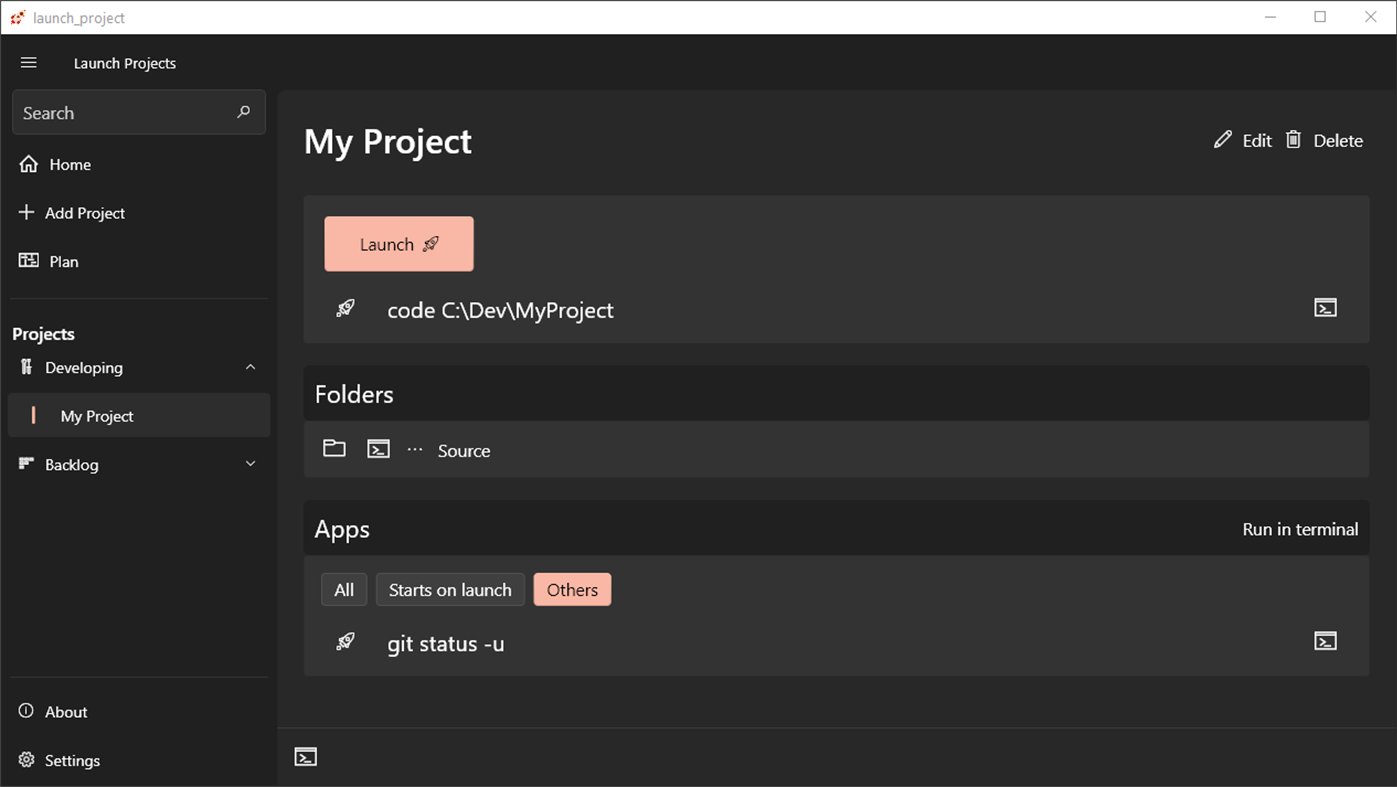Click Run in terminal

click(1299, 529)
